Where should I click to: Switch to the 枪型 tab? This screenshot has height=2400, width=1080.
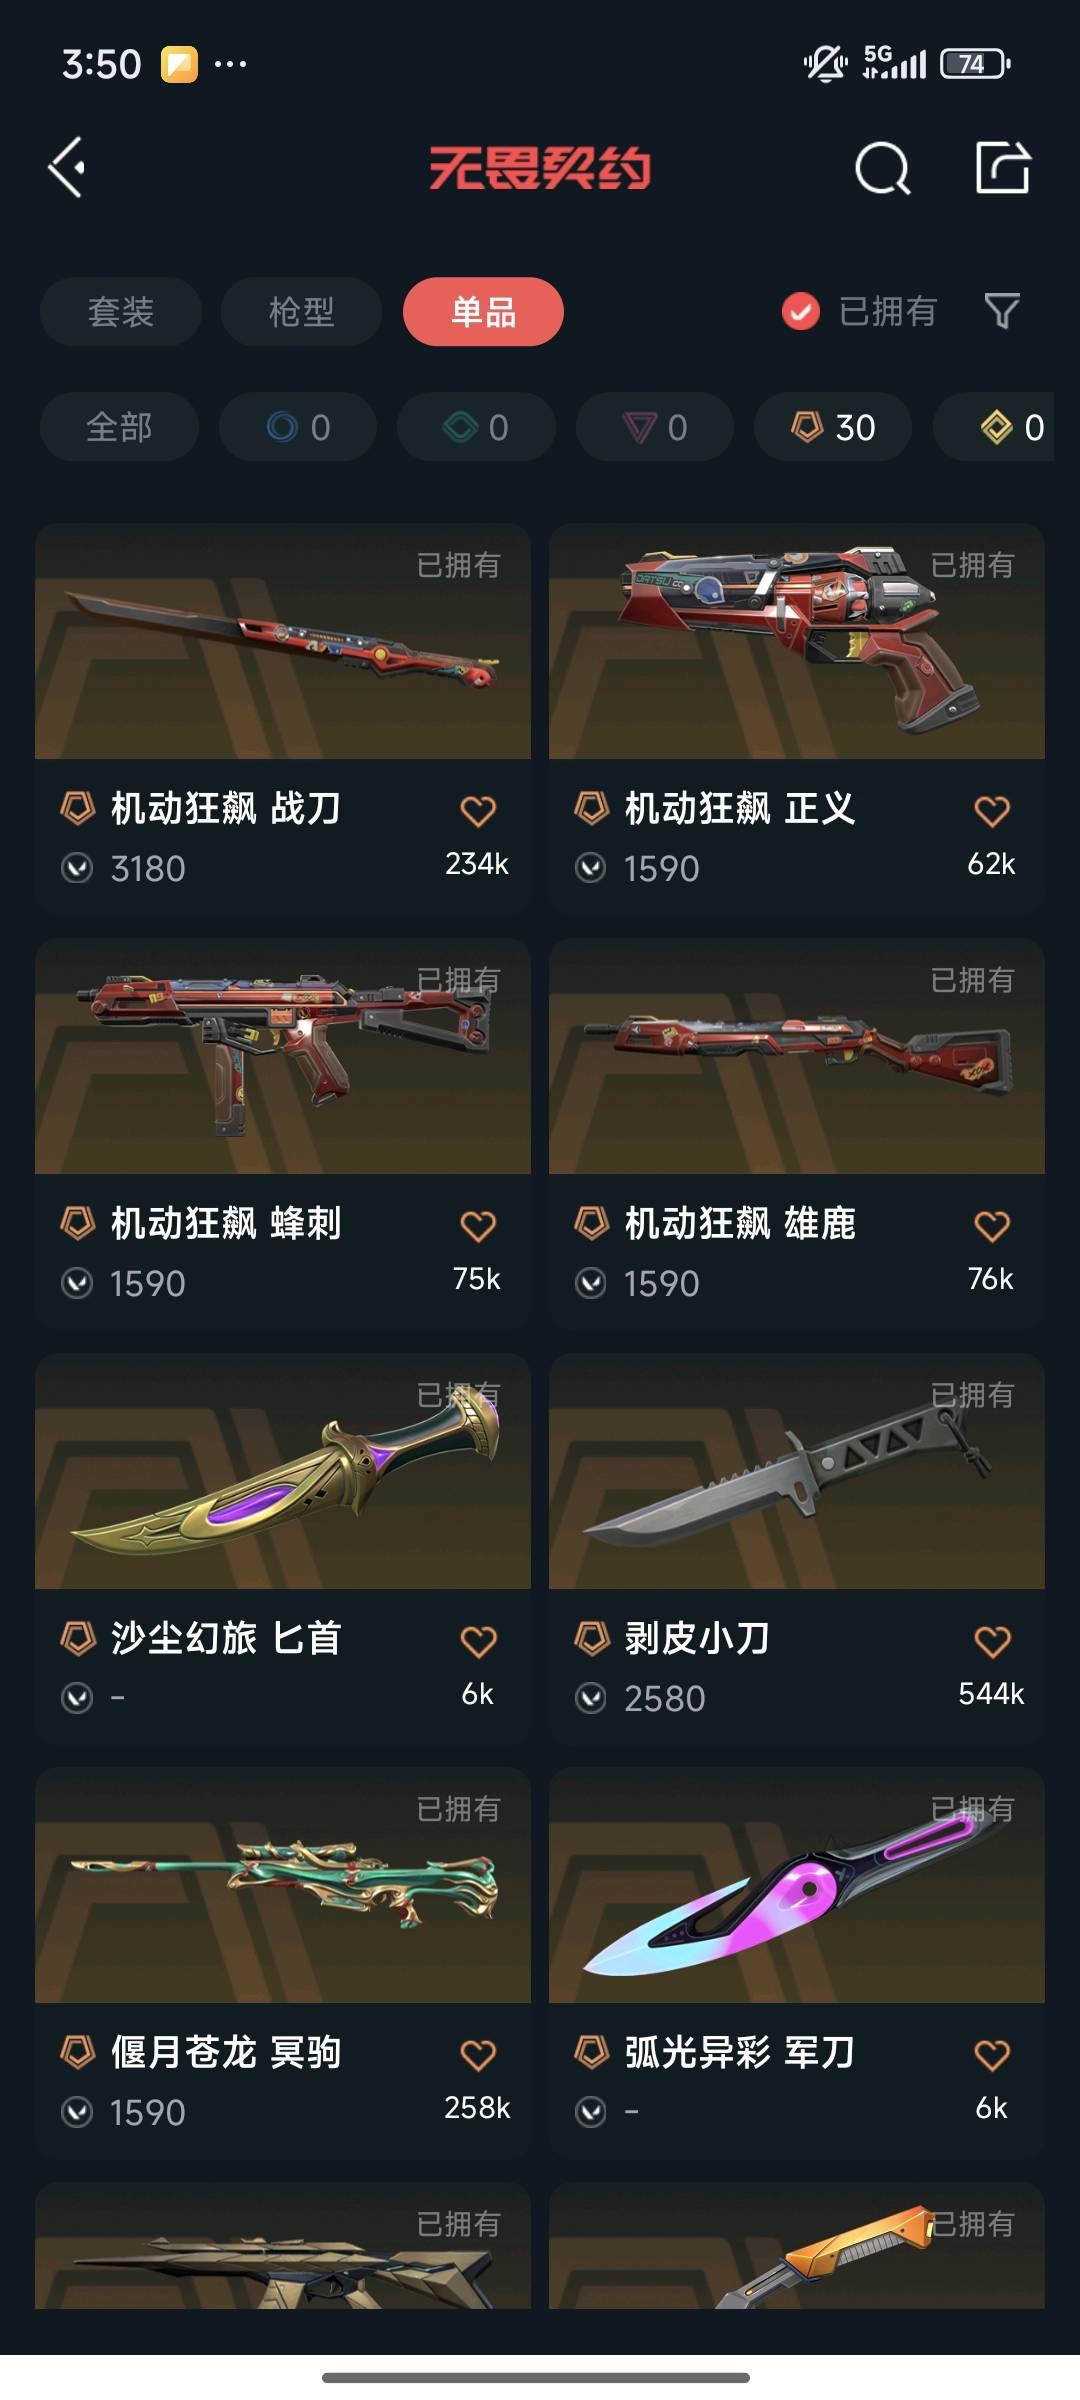click(301, 312)
